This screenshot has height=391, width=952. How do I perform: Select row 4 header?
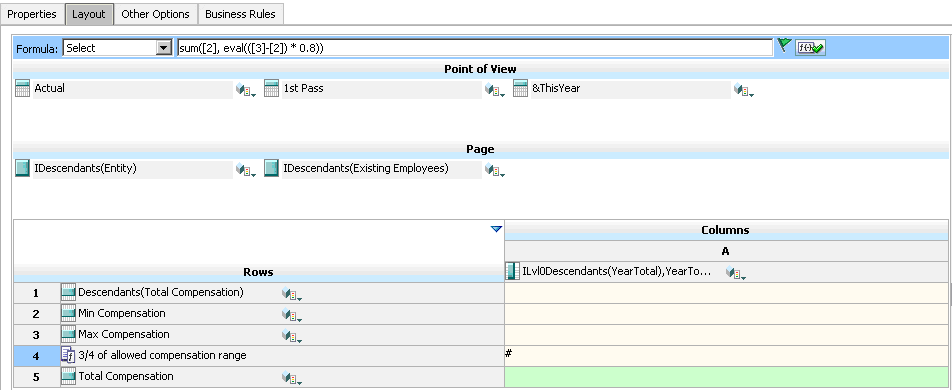tap(36, 356)
